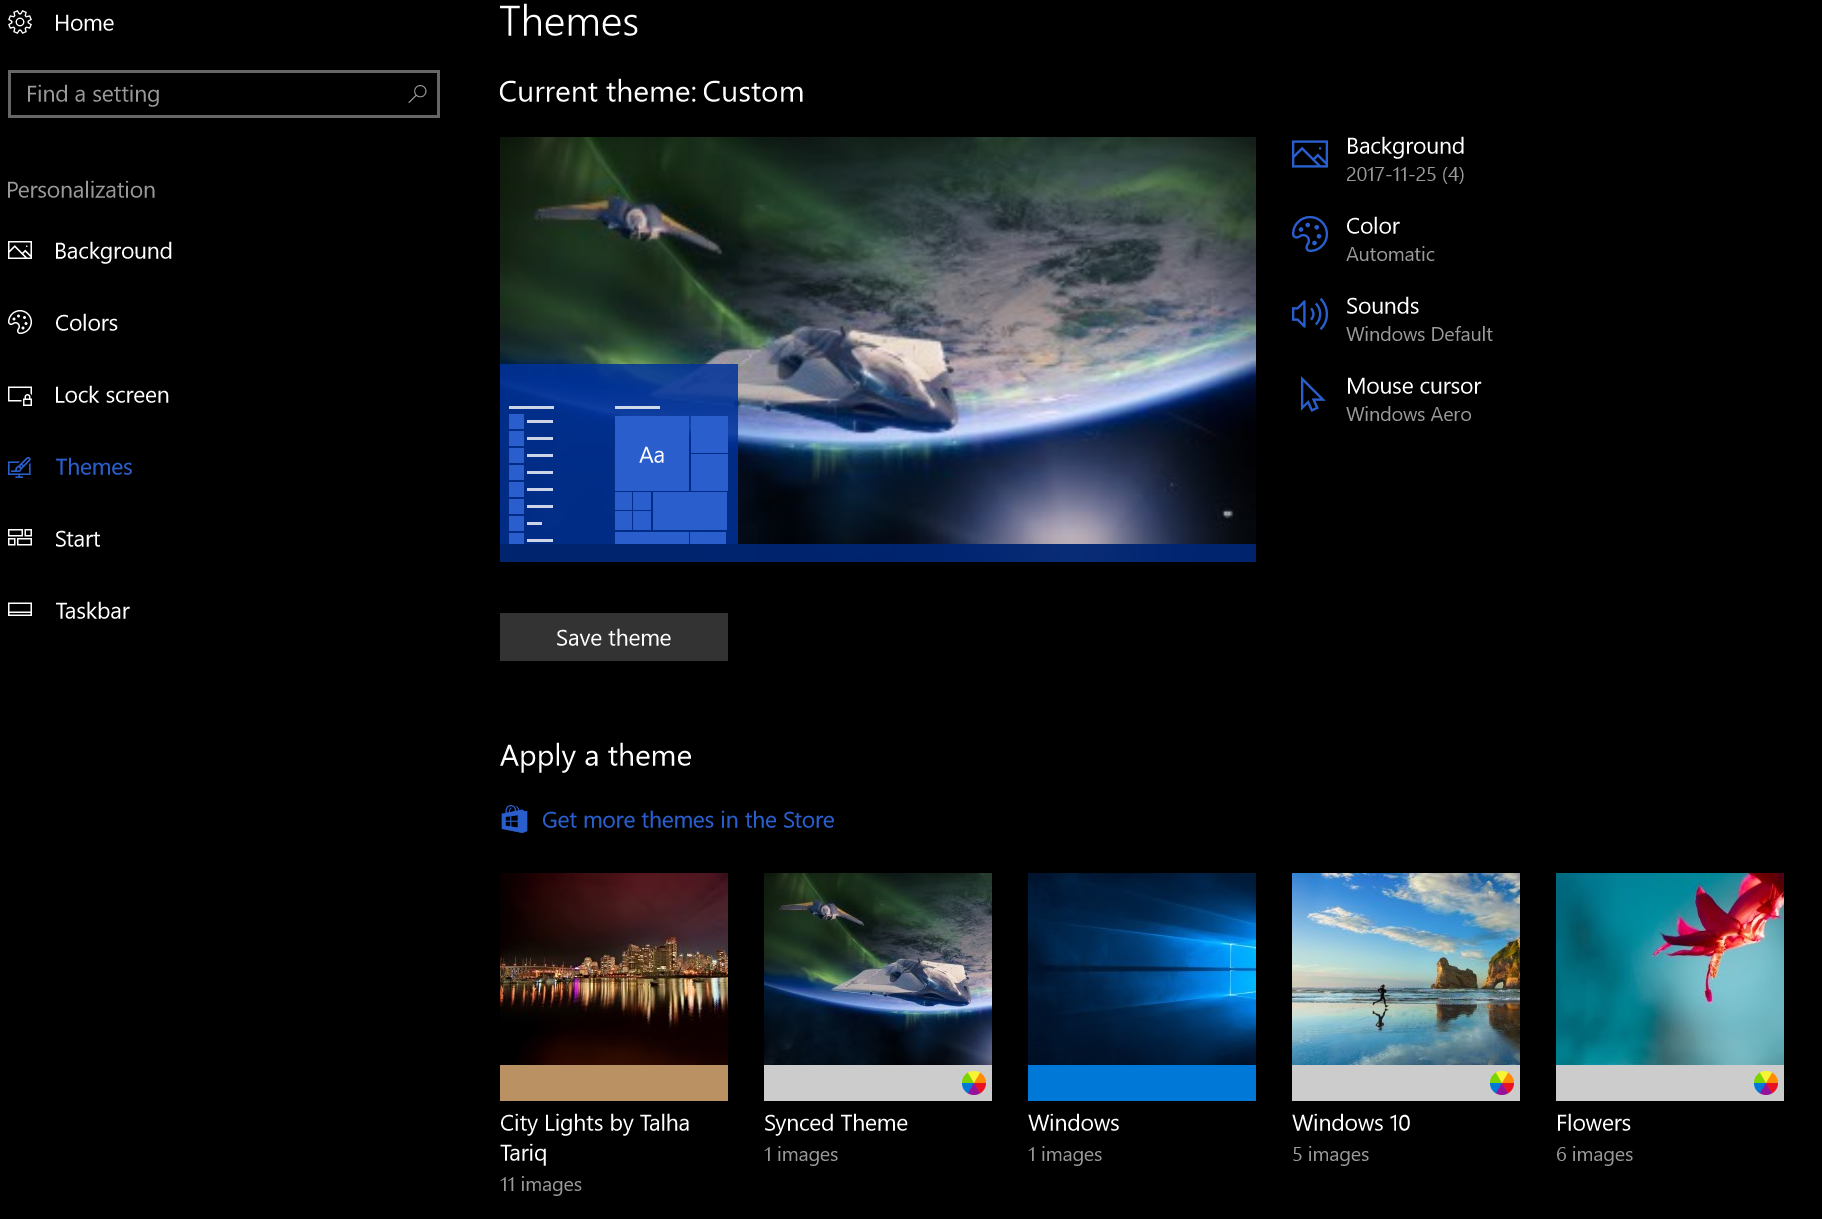Switch to the Taskbar settings page
1822x1219 pixels.
click(92, 611)
